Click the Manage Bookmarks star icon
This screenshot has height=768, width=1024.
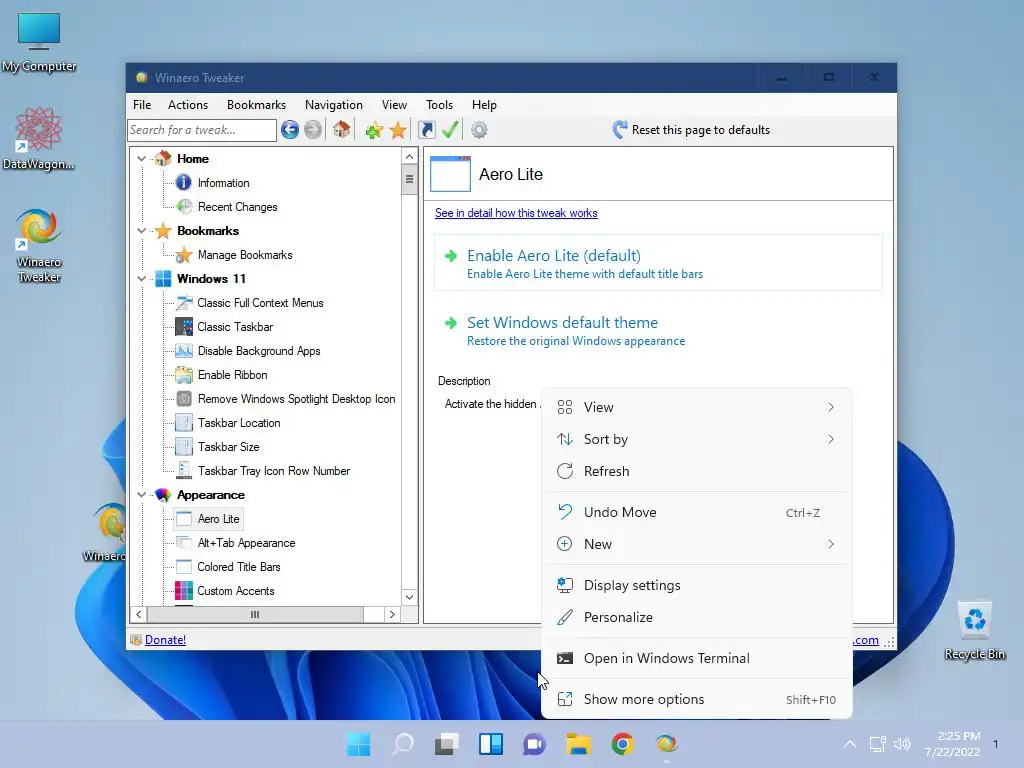[184, 255]
